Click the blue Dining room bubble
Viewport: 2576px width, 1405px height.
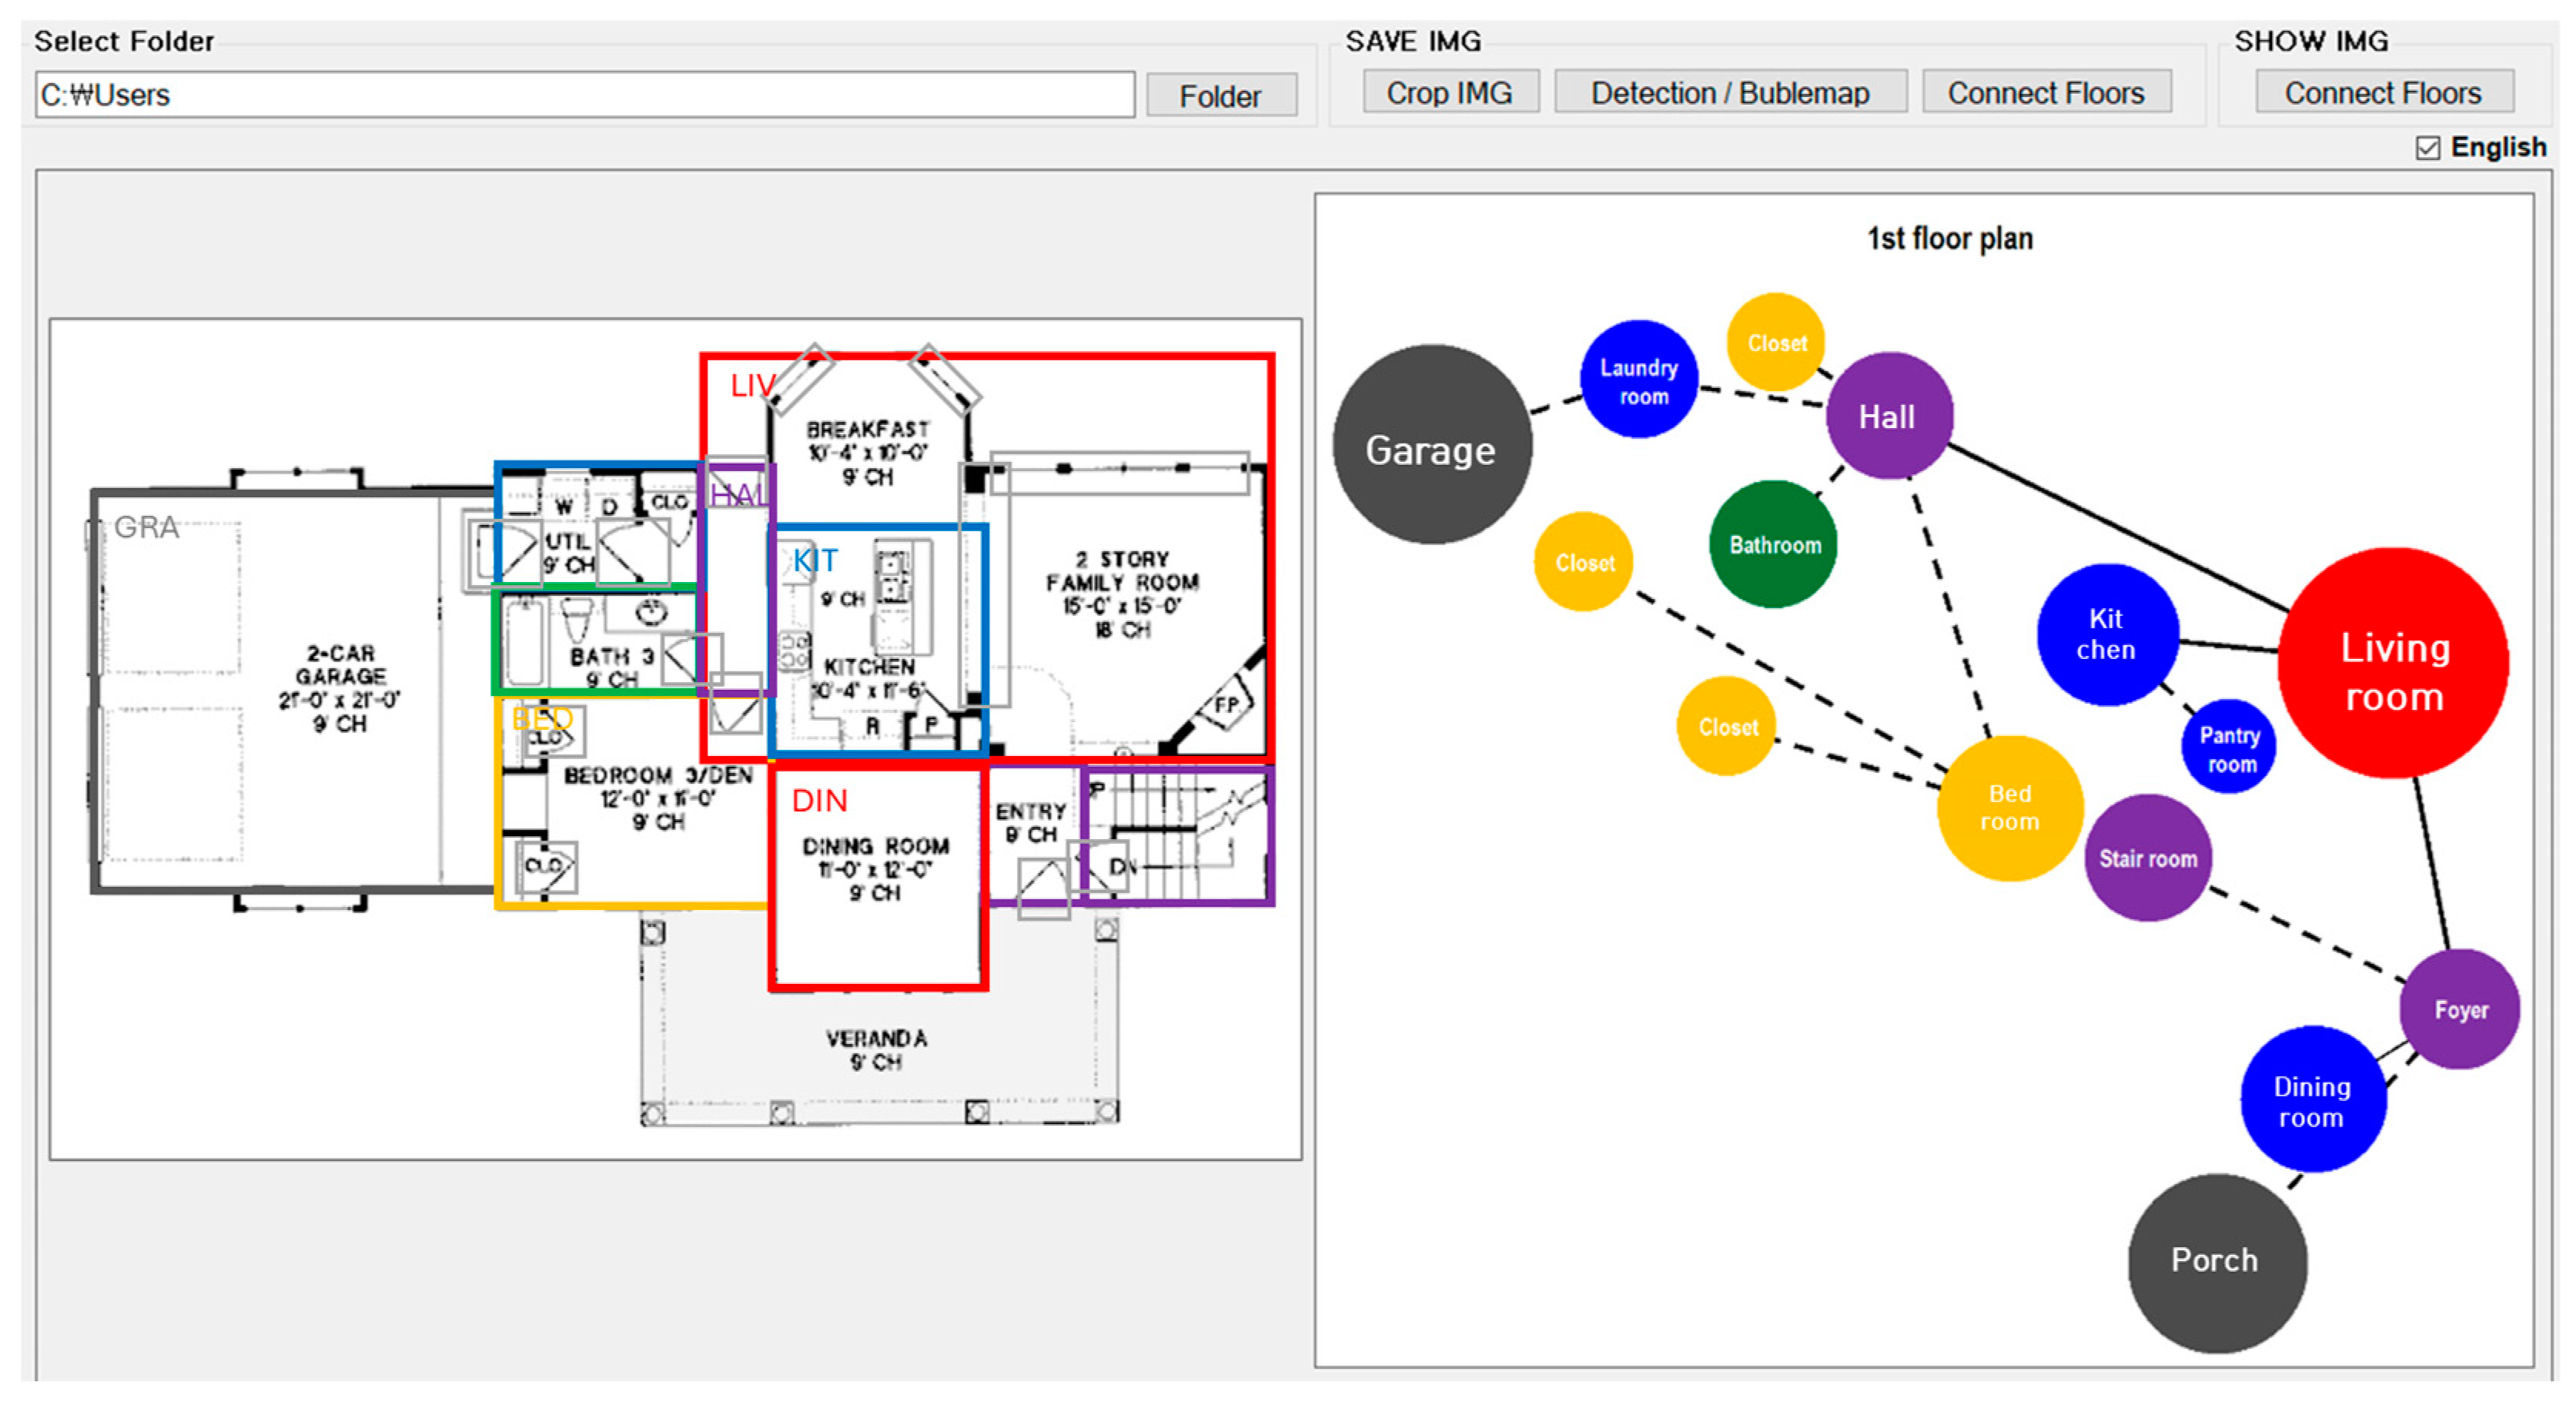tap(2311, 1100)
